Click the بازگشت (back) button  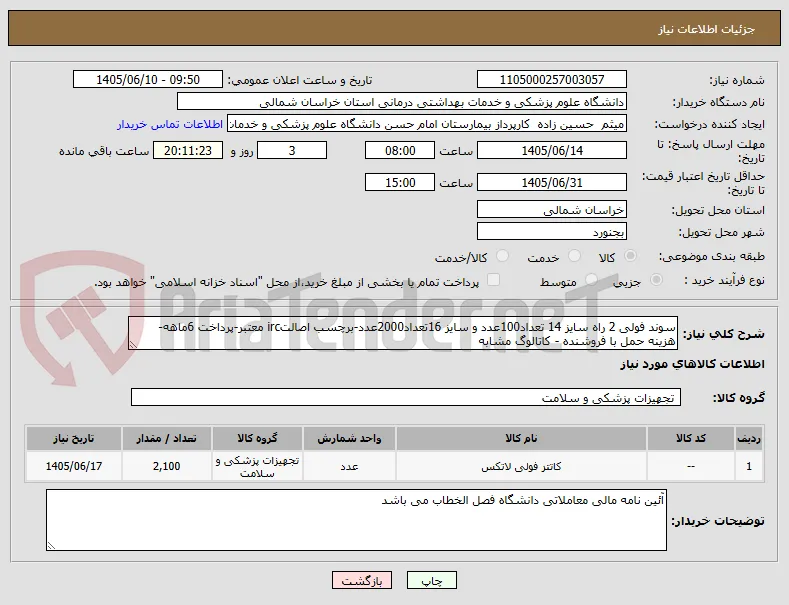point(362,580)
